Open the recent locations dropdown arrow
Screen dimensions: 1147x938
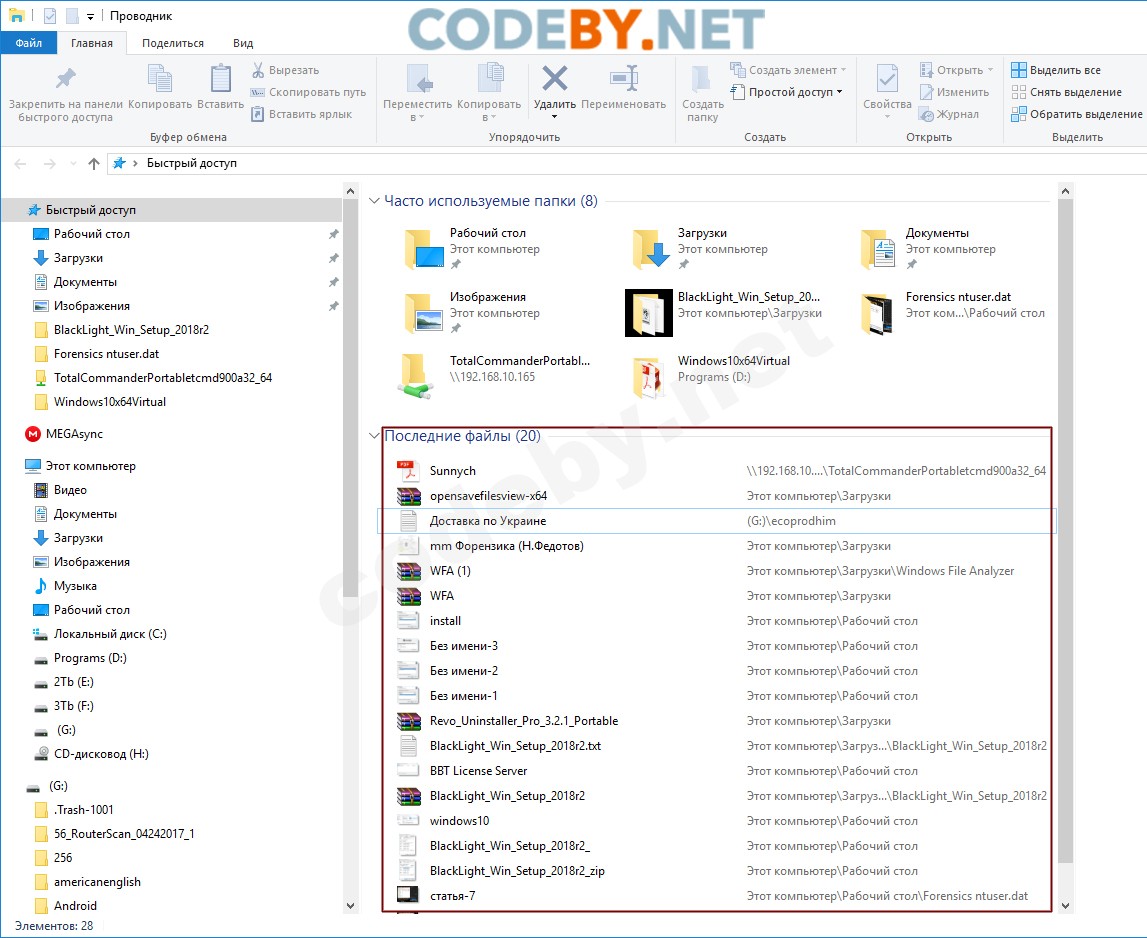pos(73,163)
